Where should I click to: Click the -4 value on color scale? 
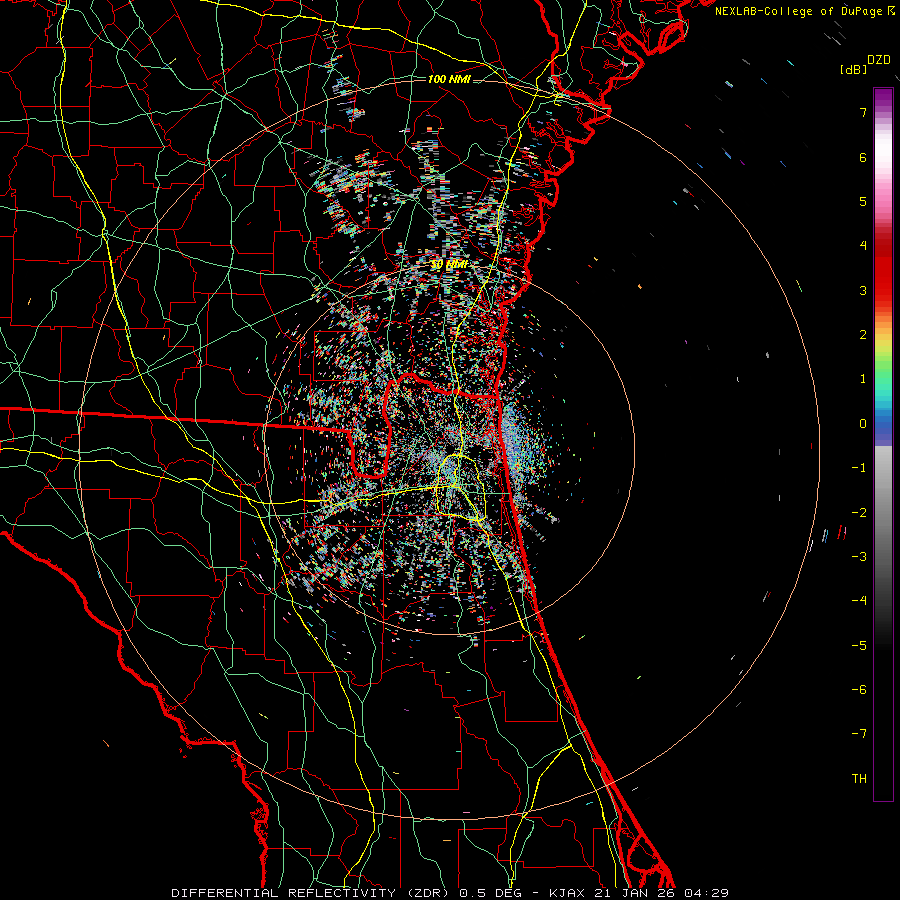tap(859, 601)
